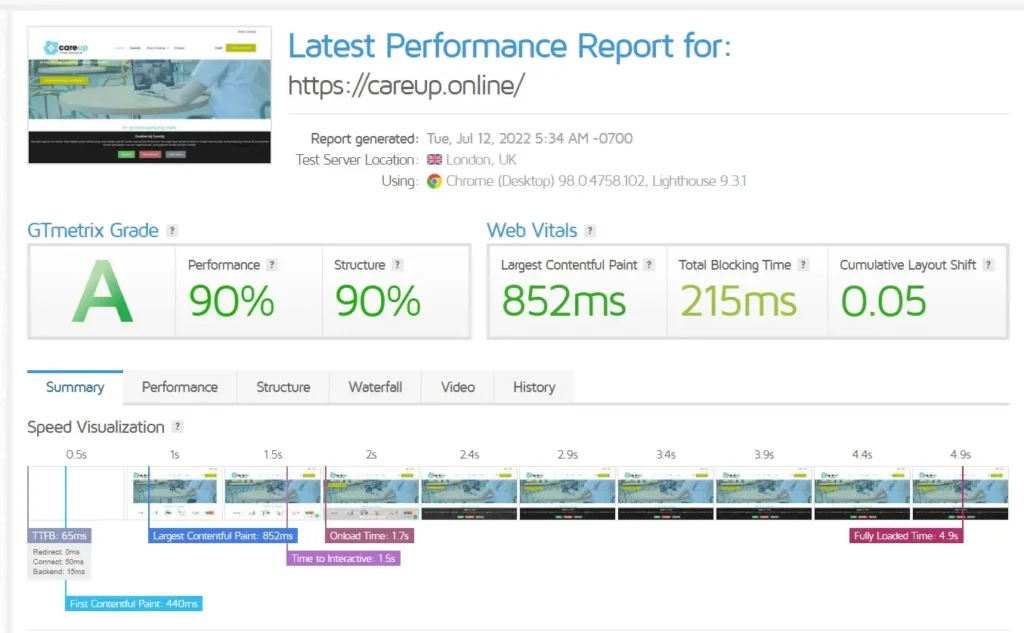1024x633 pixels.
Task: View the History tab
Action: coord(534,387)
